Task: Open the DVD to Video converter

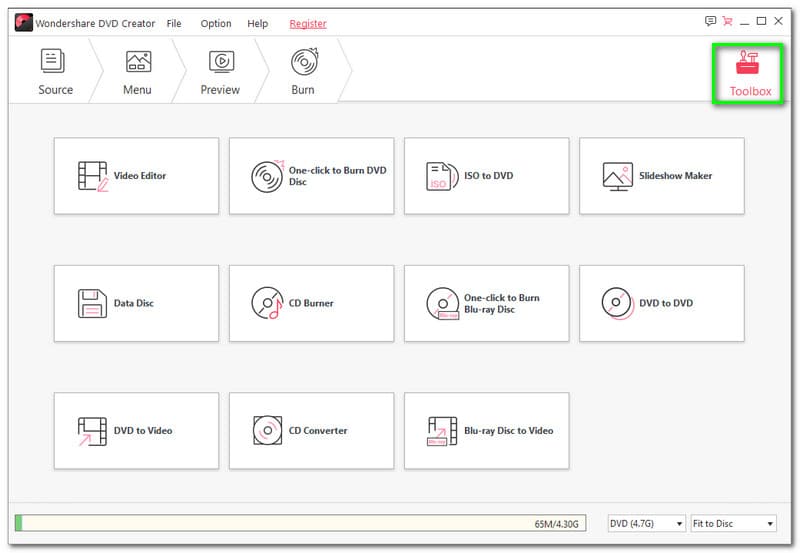Action: [x=136, y=431]
